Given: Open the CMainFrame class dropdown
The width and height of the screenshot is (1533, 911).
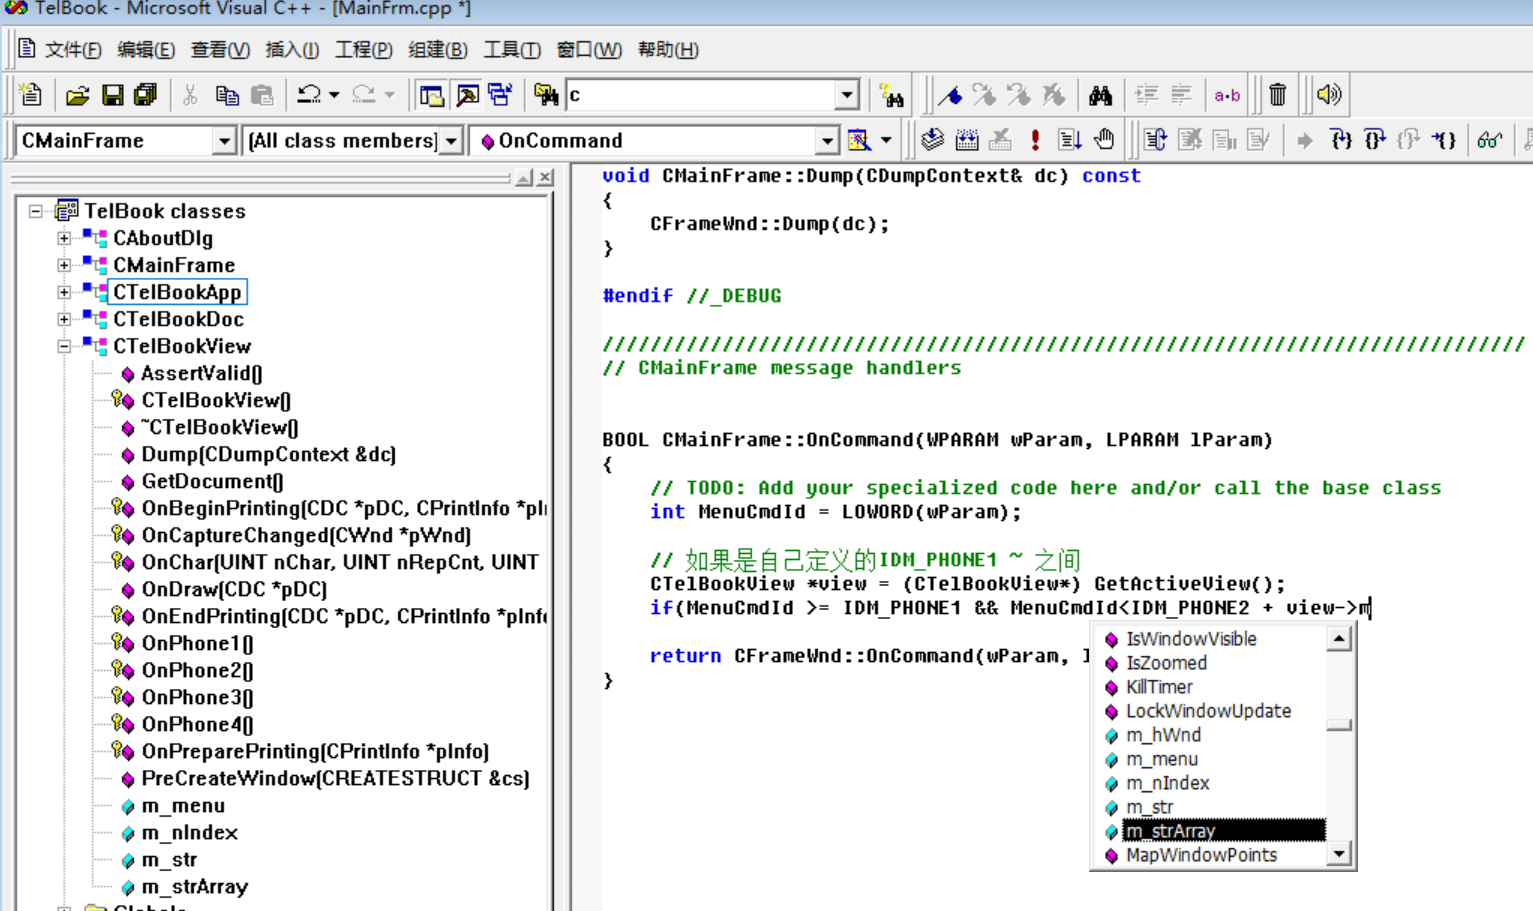Looking at the screenshot, I should pos(224,141).
